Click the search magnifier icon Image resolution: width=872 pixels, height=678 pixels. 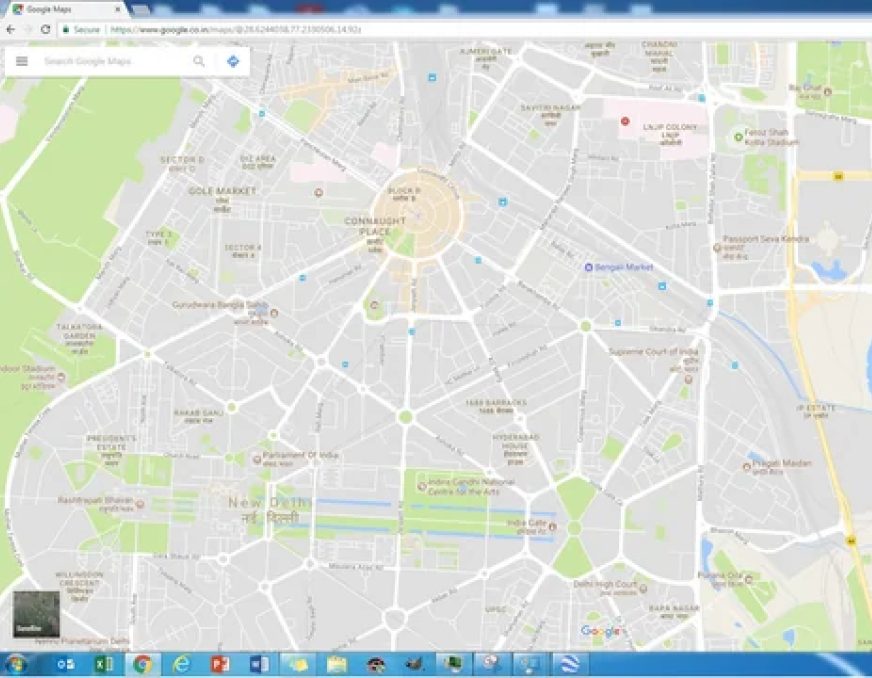tap(199, 61)
